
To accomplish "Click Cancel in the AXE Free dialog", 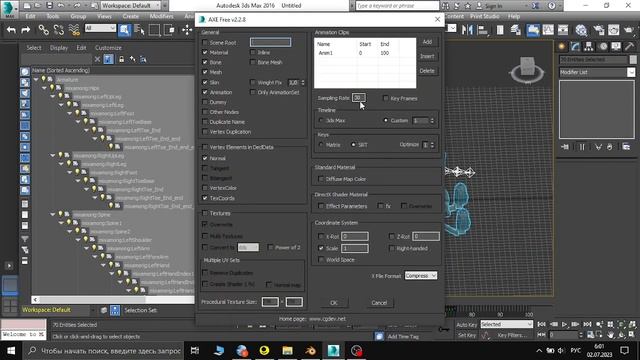I will pos(379,303).
